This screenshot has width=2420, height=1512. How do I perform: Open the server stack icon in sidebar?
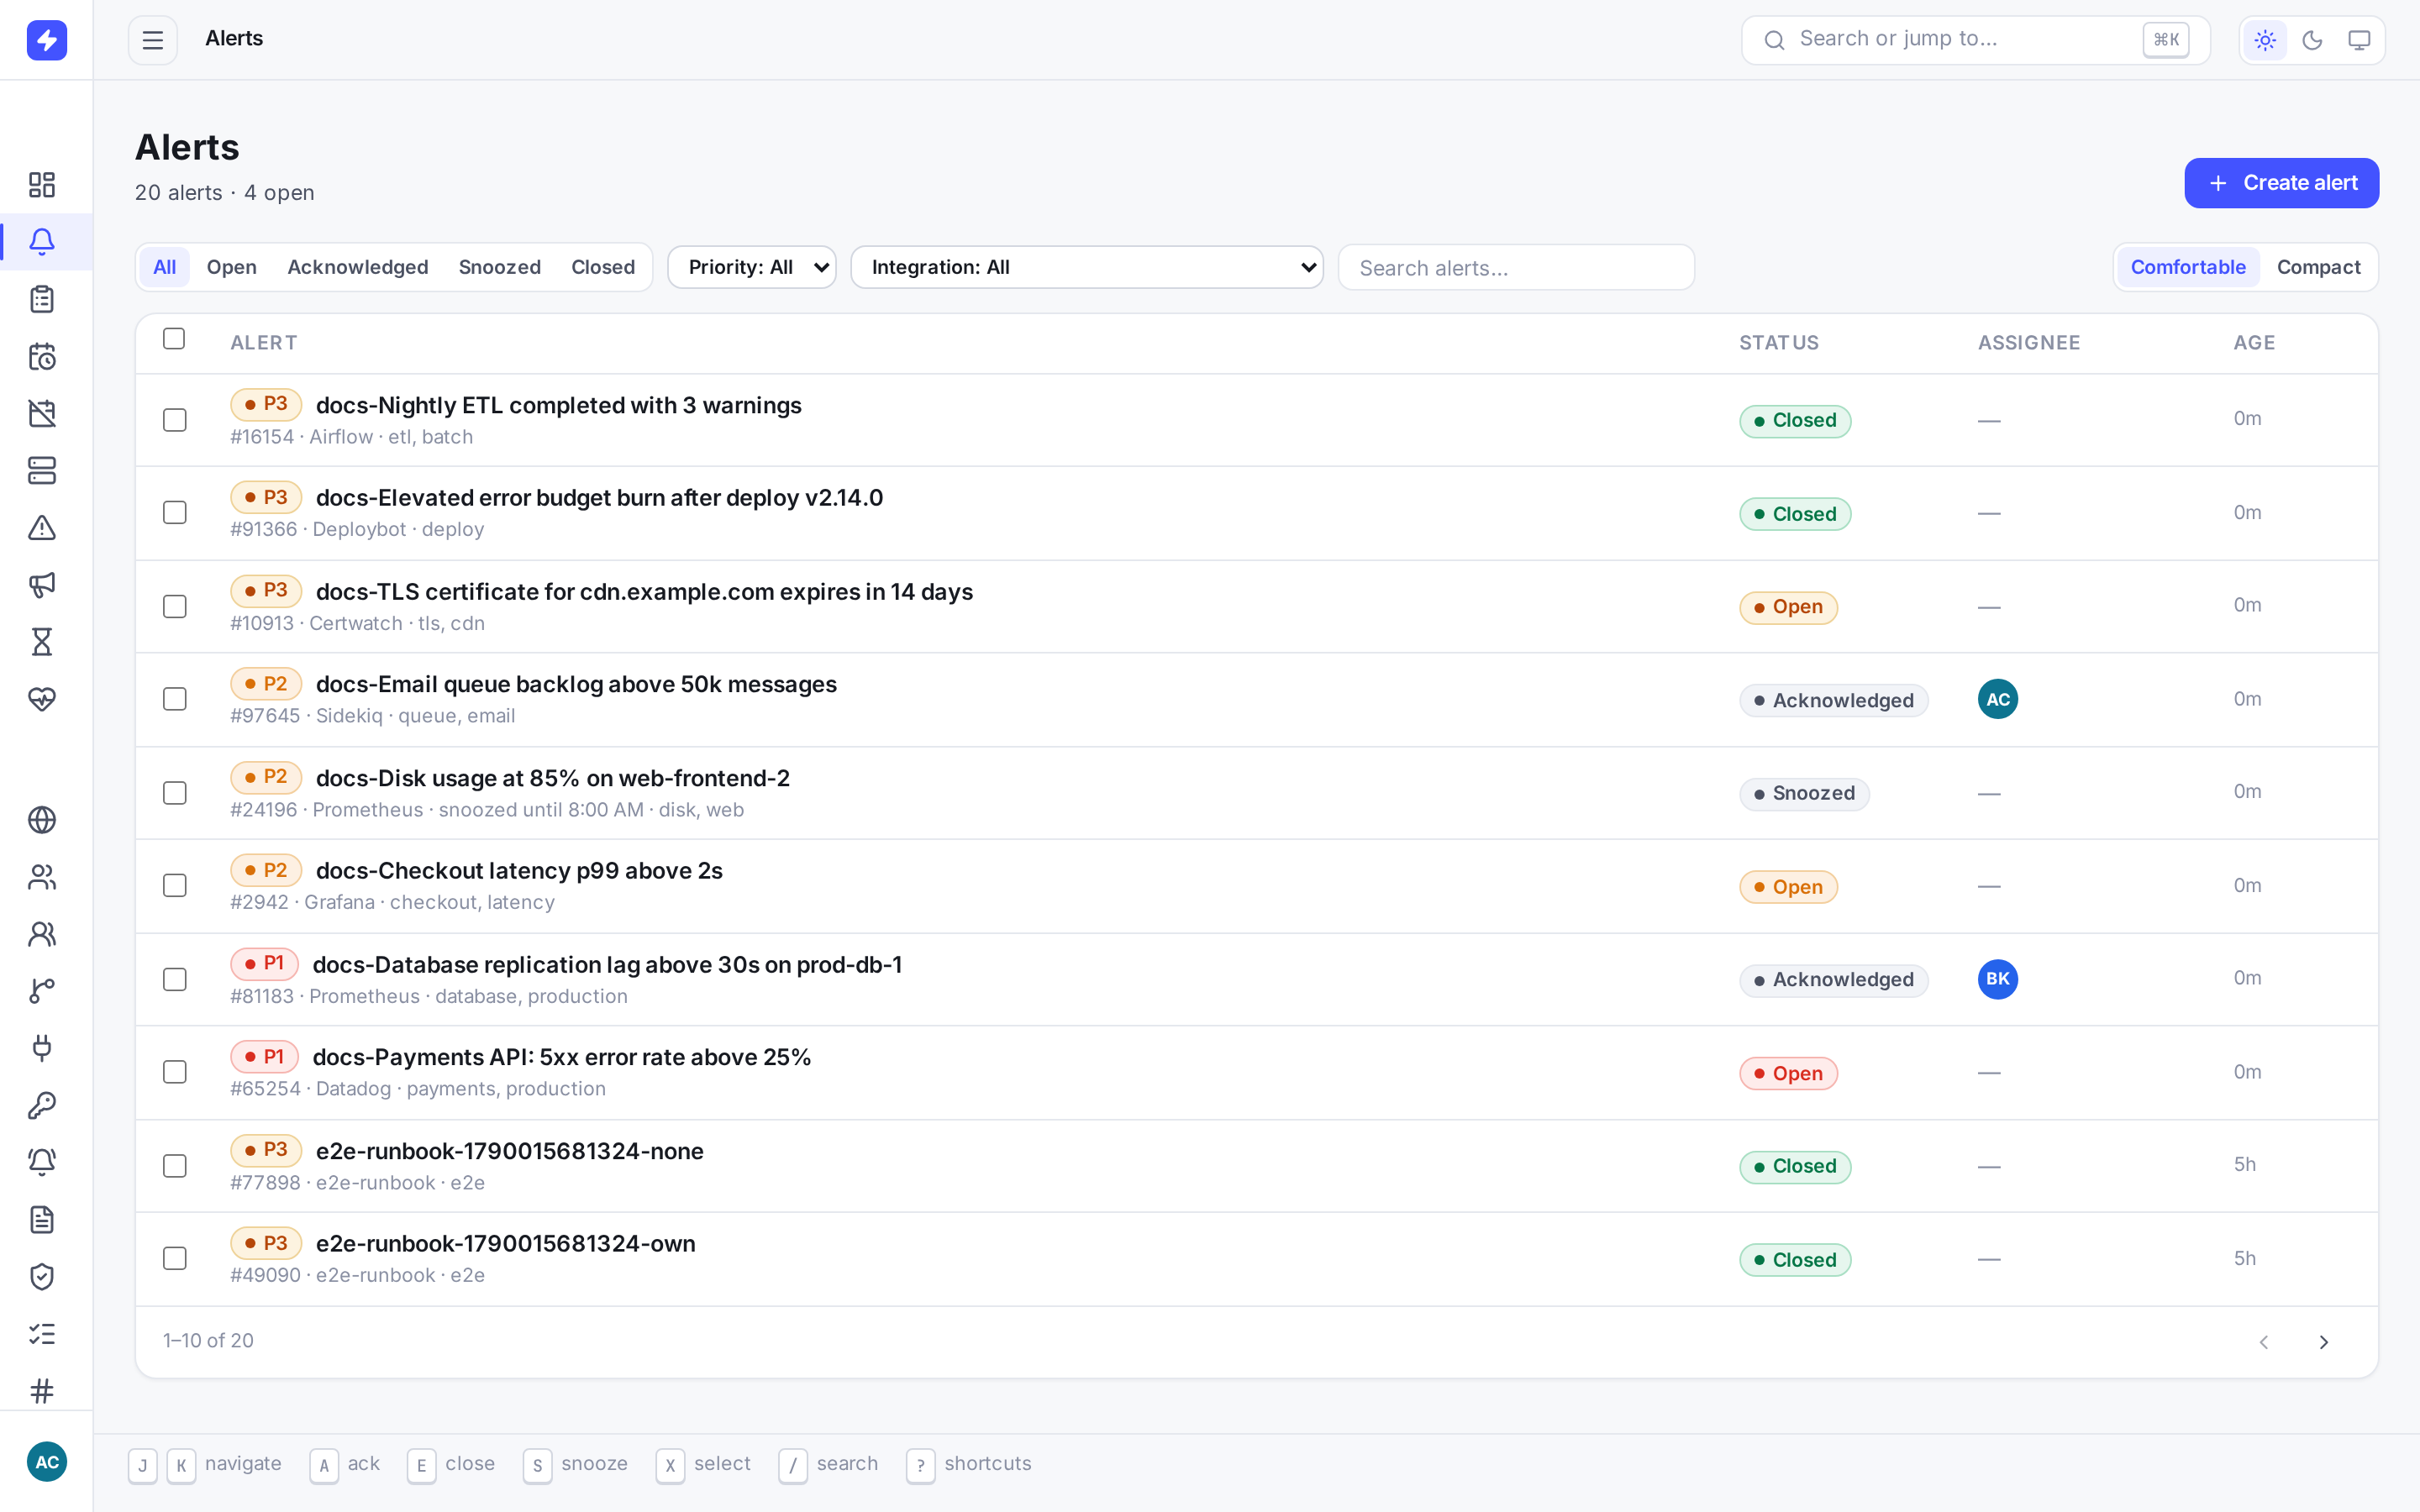click(42, 470)
